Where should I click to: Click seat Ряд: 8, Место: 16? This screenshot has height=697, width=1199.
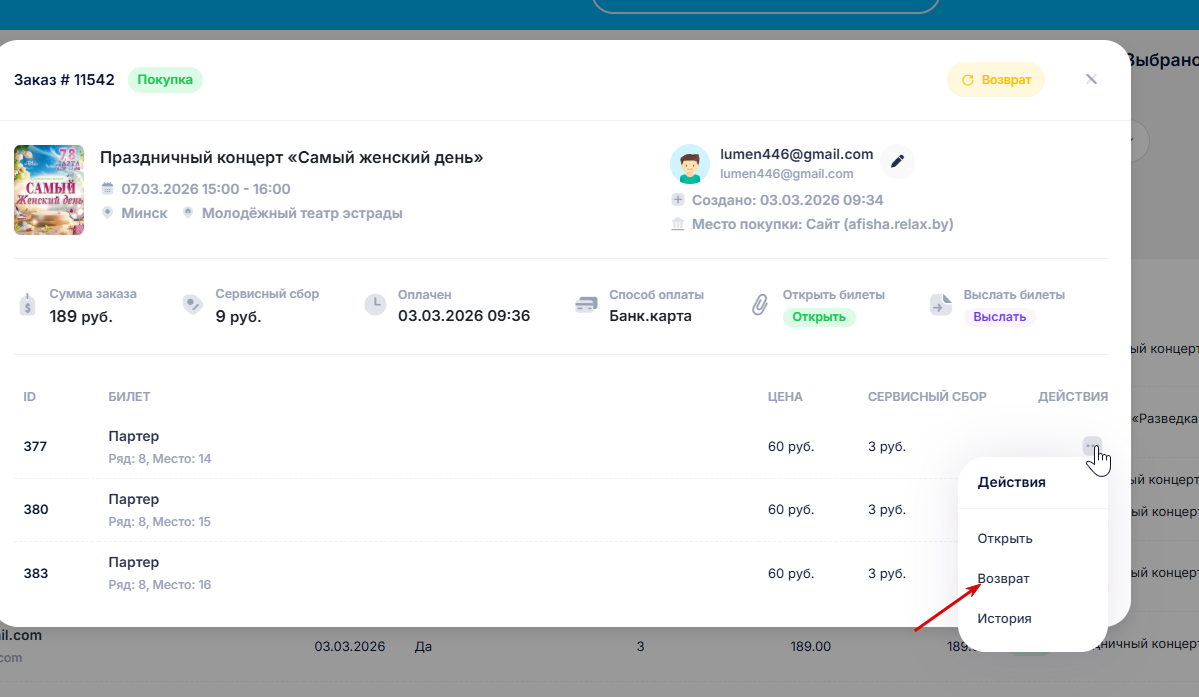click(160, 585)
